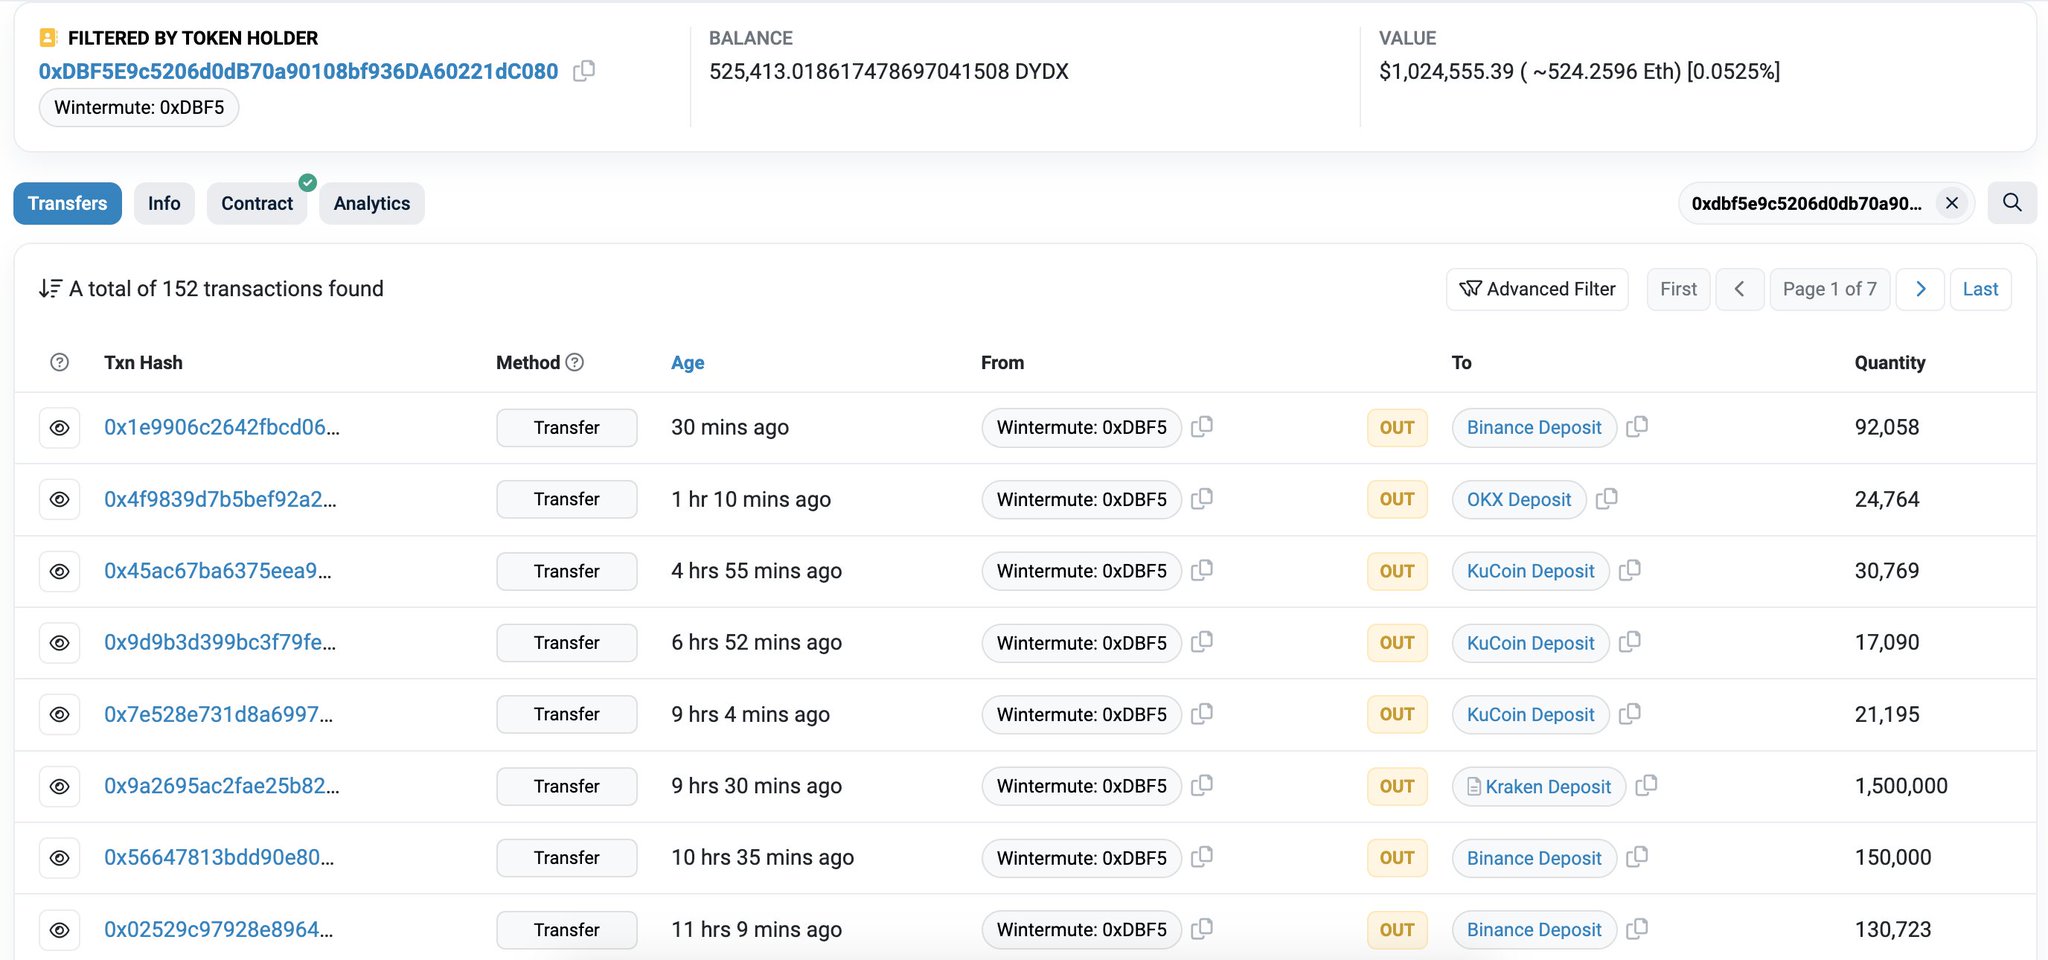Open the Analytics tab
The image size is (2048, 960).
371,203
